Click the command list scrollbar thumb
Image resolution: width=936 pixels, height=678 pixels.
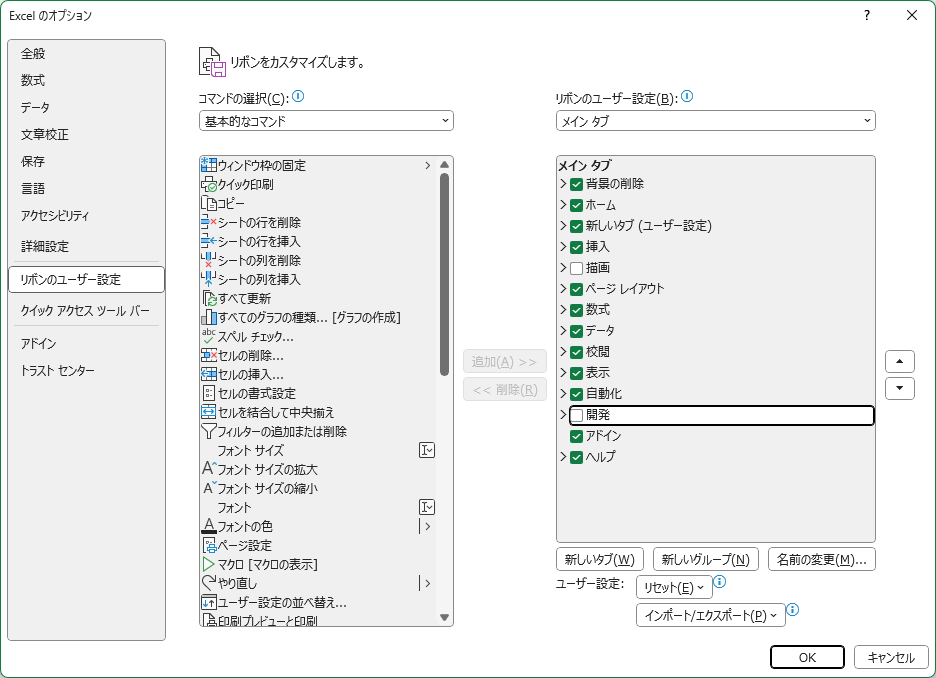click(444, 275)
